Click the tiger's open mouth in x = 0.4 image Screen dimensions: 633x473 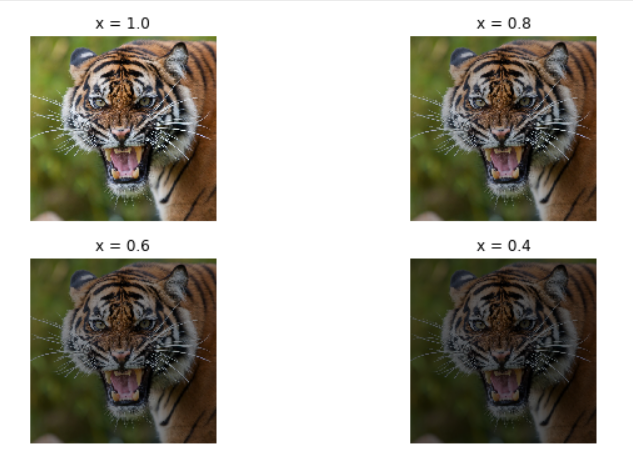[504, 386]
